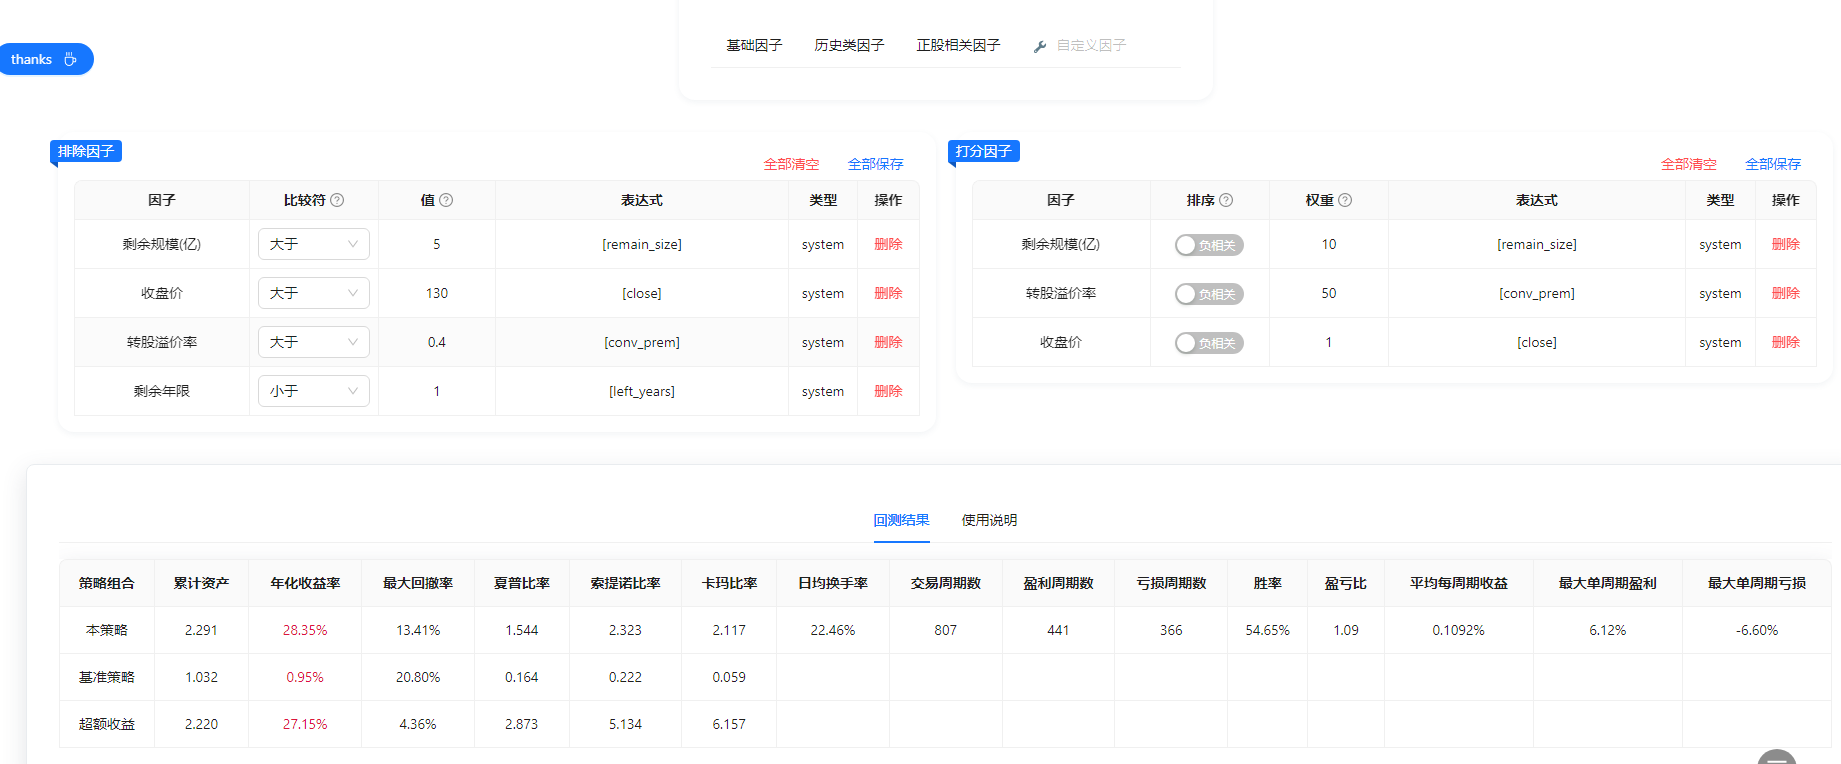1841x764 pixels.
Task: Click the 最大回撤率 column header
Action: (418, 583)
